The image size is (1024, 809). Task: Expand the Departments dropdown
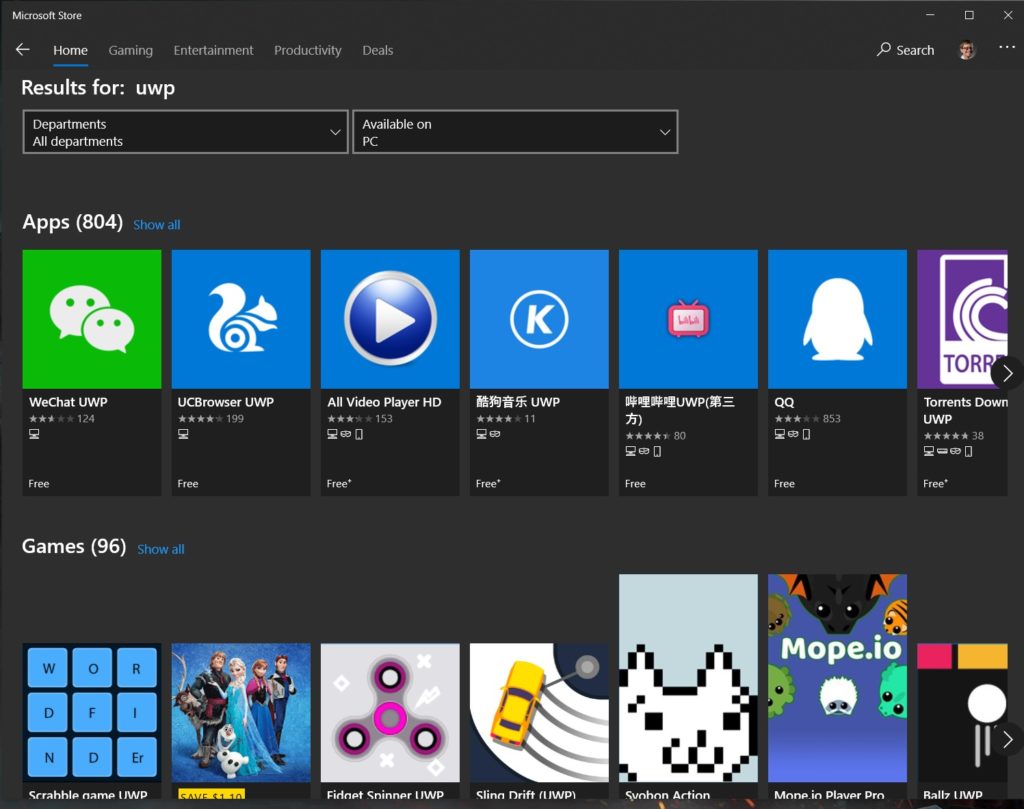(x=185, y=132)
